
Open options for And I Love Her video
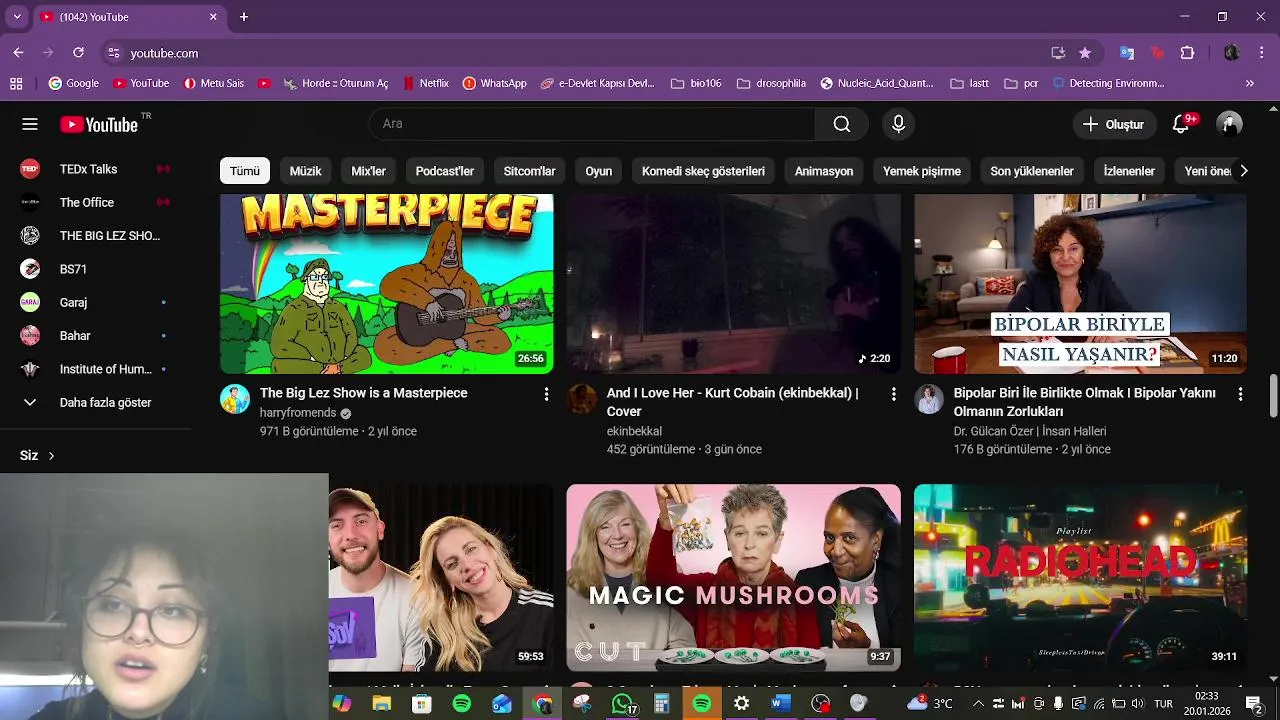point(894,394)
